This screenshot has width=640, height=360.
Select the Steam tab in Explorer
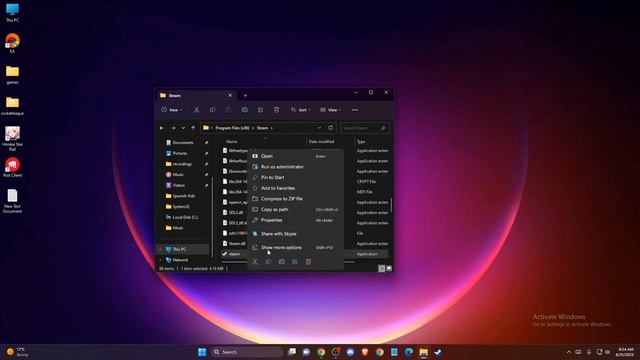[196, 96]
